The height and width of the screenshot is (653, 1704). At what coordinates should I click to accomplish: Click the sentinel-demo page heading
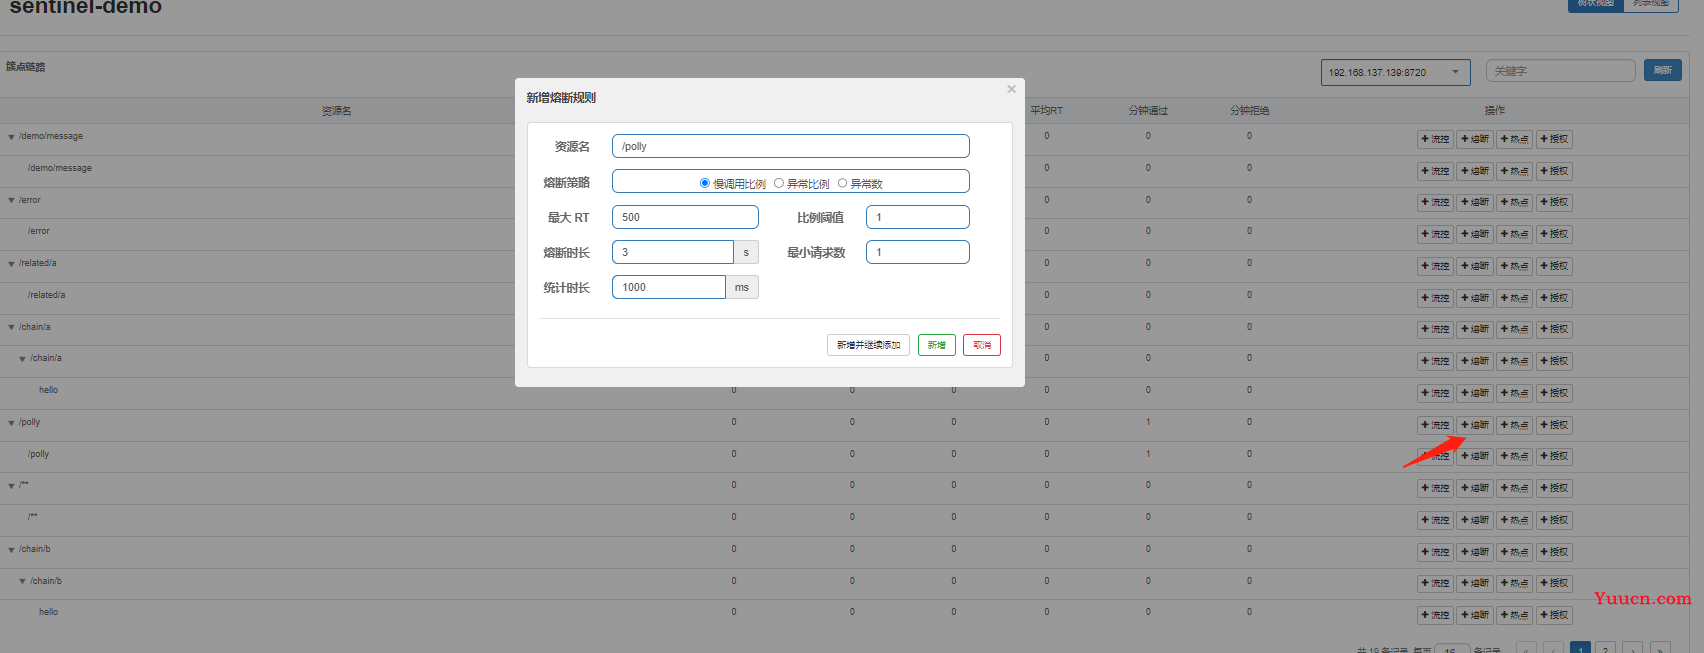[86, 7]
